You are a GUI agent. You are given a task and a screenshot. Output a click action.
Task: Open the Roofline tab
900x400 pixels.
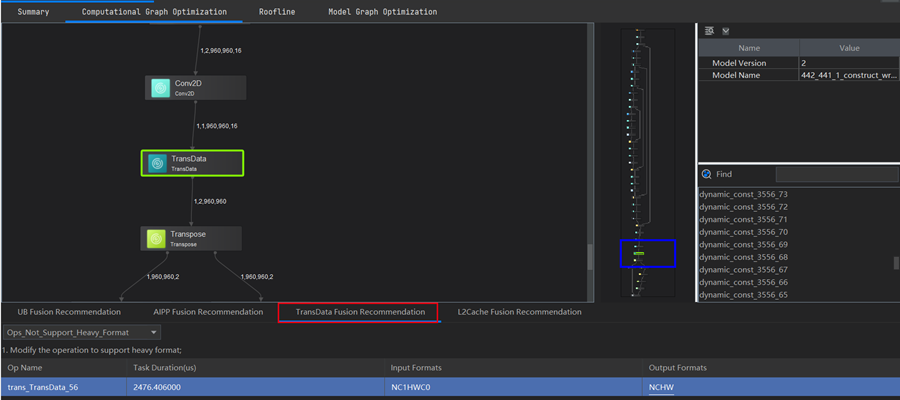(x=277, y=11)
